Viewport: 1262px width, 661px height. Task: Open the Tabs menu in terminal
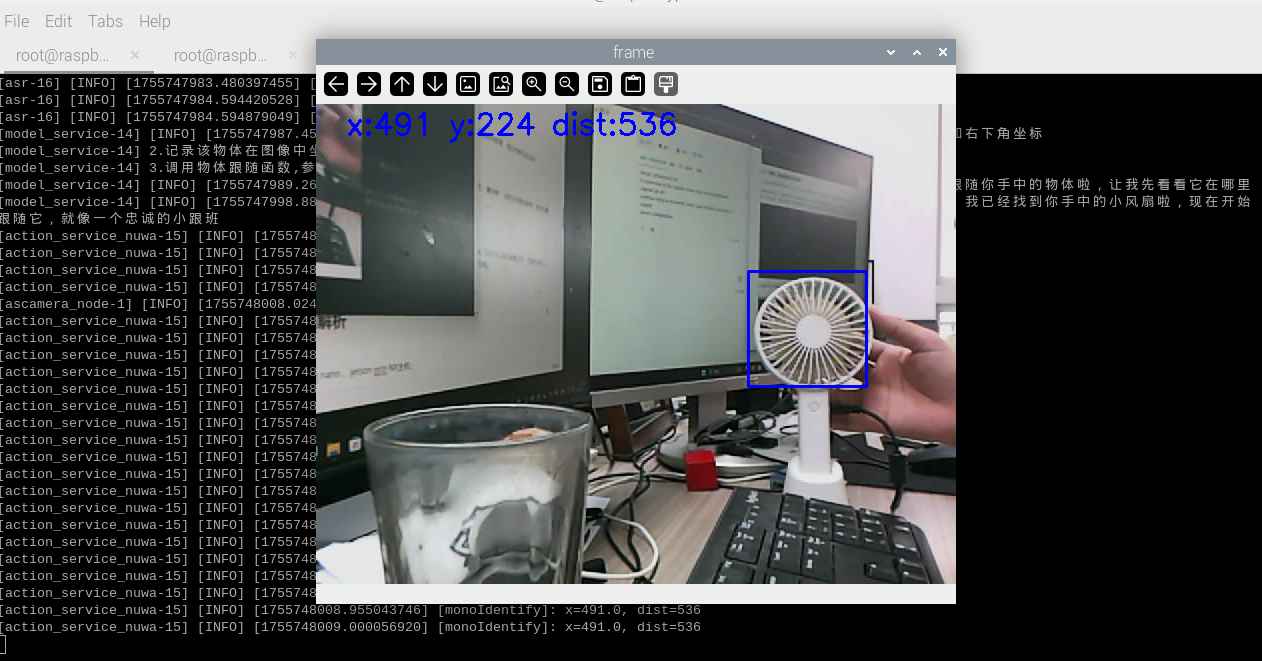pyautogui.click(x=105, y=21)
